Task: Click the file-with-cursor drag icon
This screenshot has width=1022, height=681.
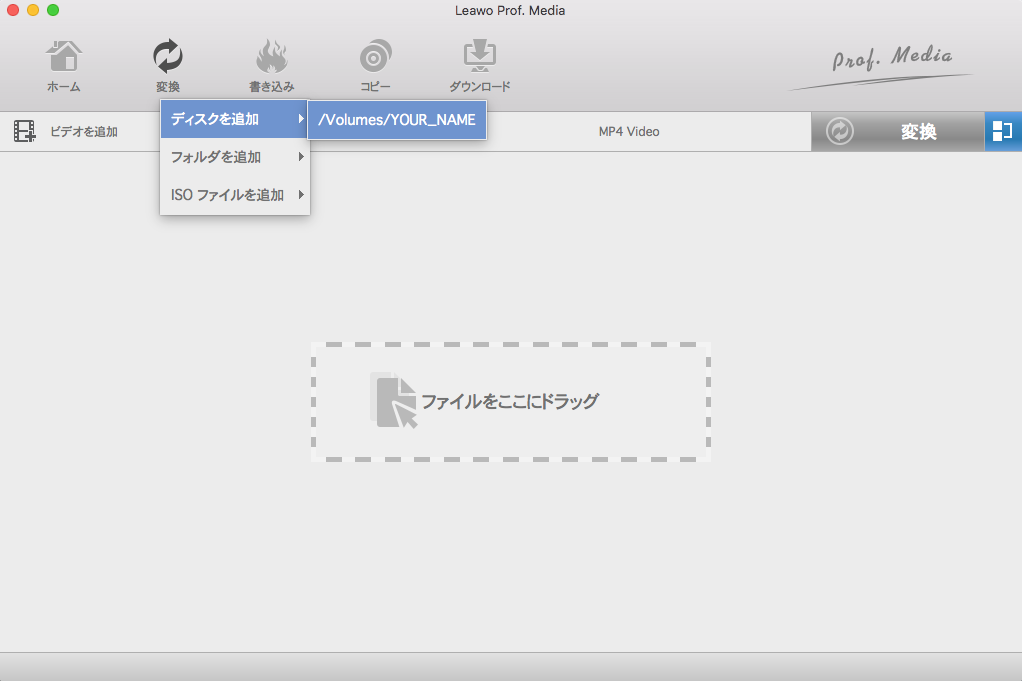Action: (394, 401)
